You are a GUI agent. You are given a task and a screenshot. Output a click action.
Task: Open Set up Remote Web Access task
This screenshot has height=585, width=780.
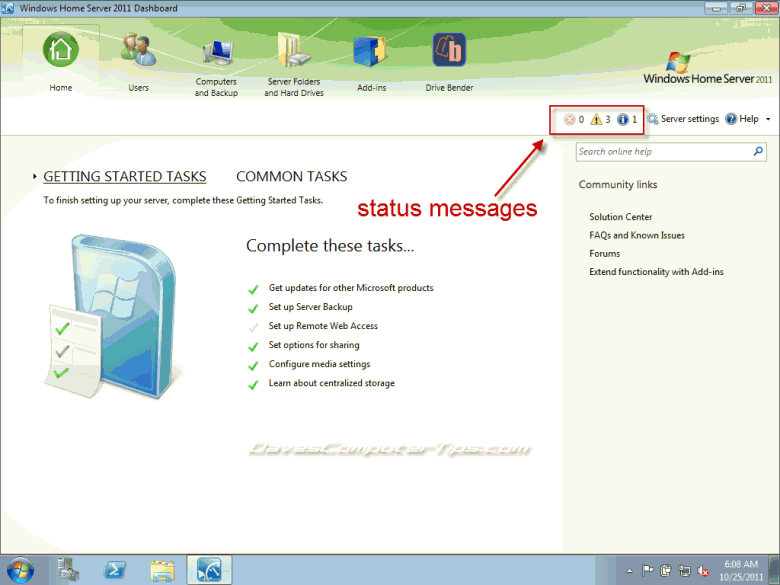[x=323, y=326]
